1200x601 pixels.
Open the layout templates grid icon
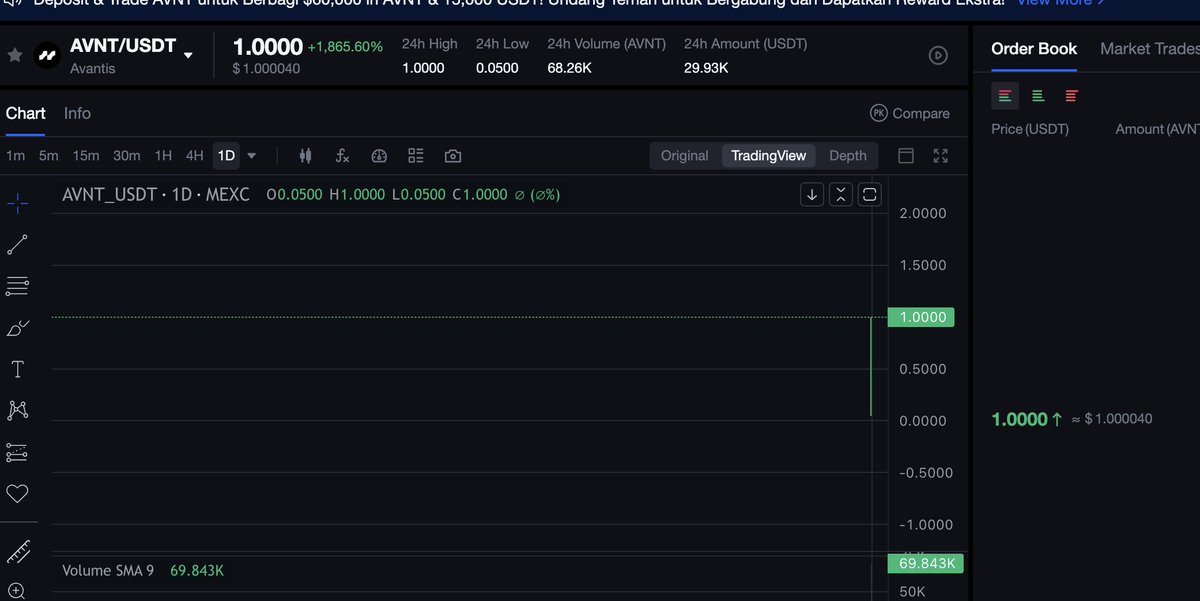pos(416,156)
